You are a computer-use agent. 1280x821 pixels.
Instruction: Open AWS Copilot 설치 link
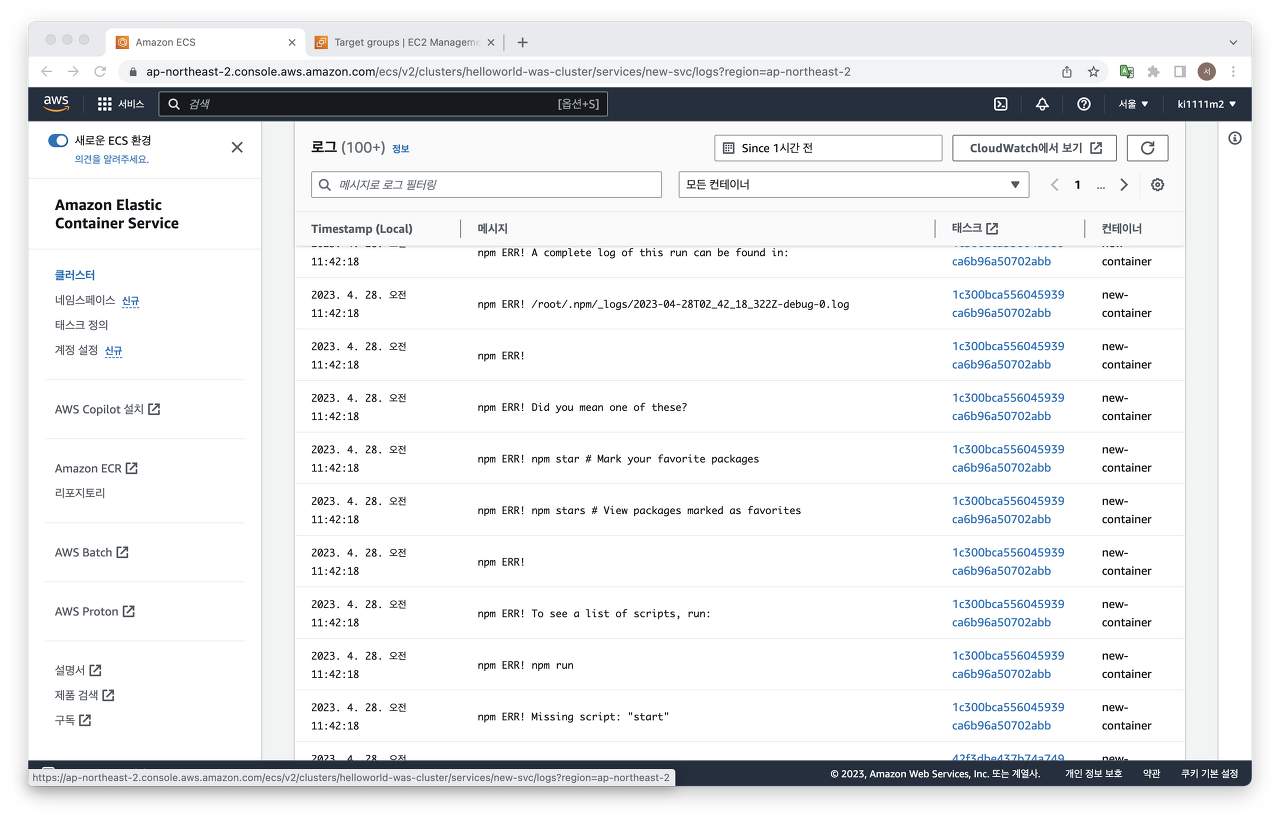click(x=107, y=409)
